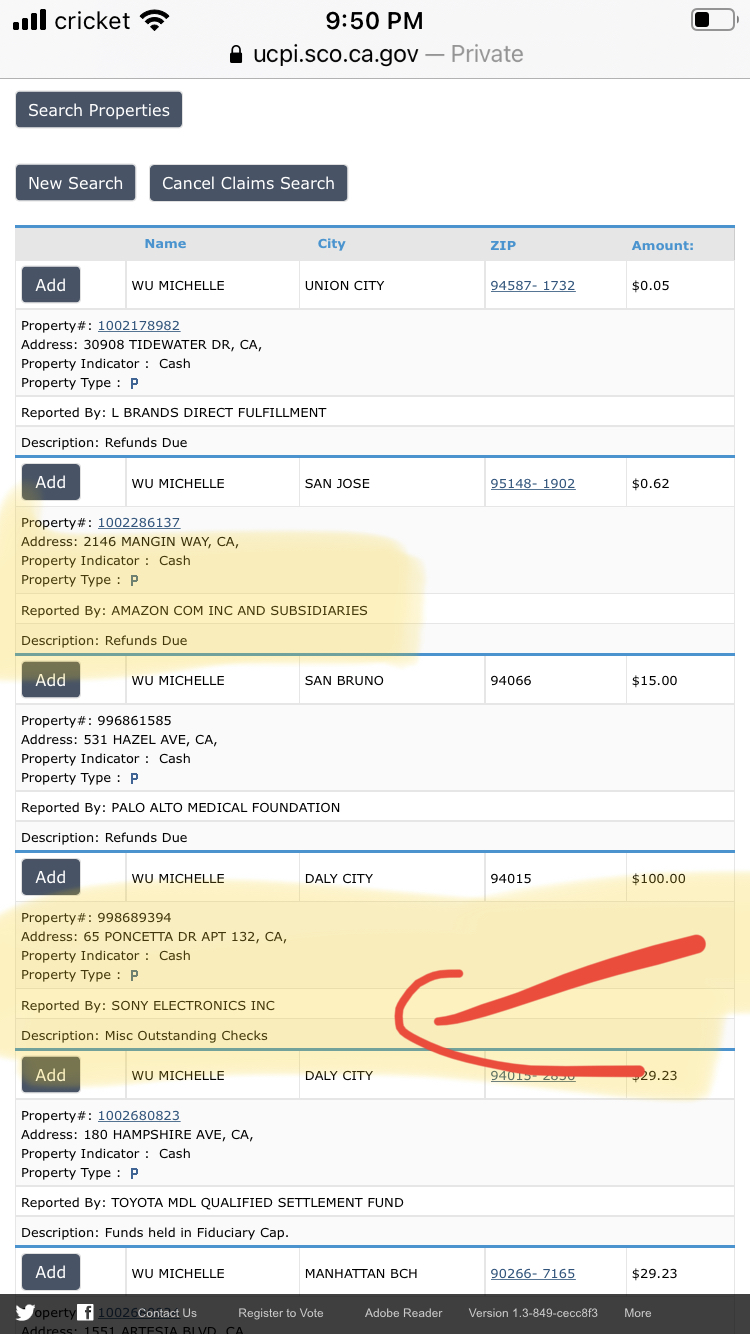Select Version 1.3-849-cecc8f3 footer text
This screenshot has height=1334, width=750.
[533, 1313]
